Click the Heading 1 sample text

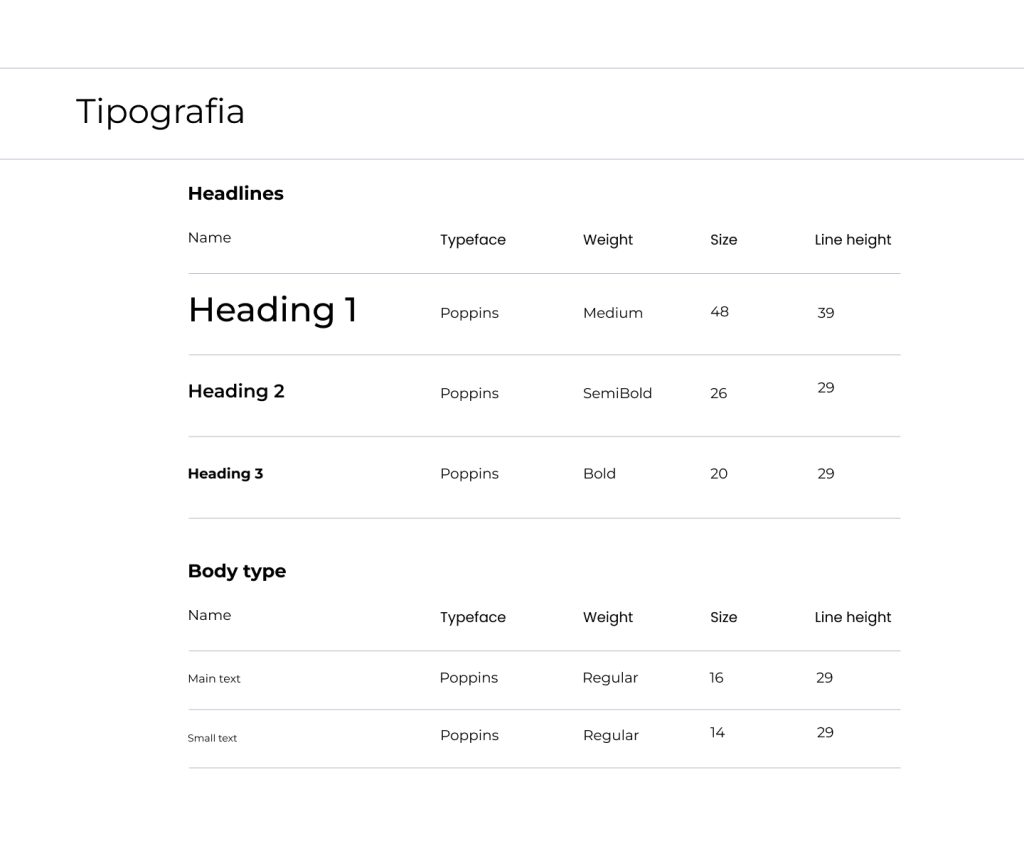(272, 310)
